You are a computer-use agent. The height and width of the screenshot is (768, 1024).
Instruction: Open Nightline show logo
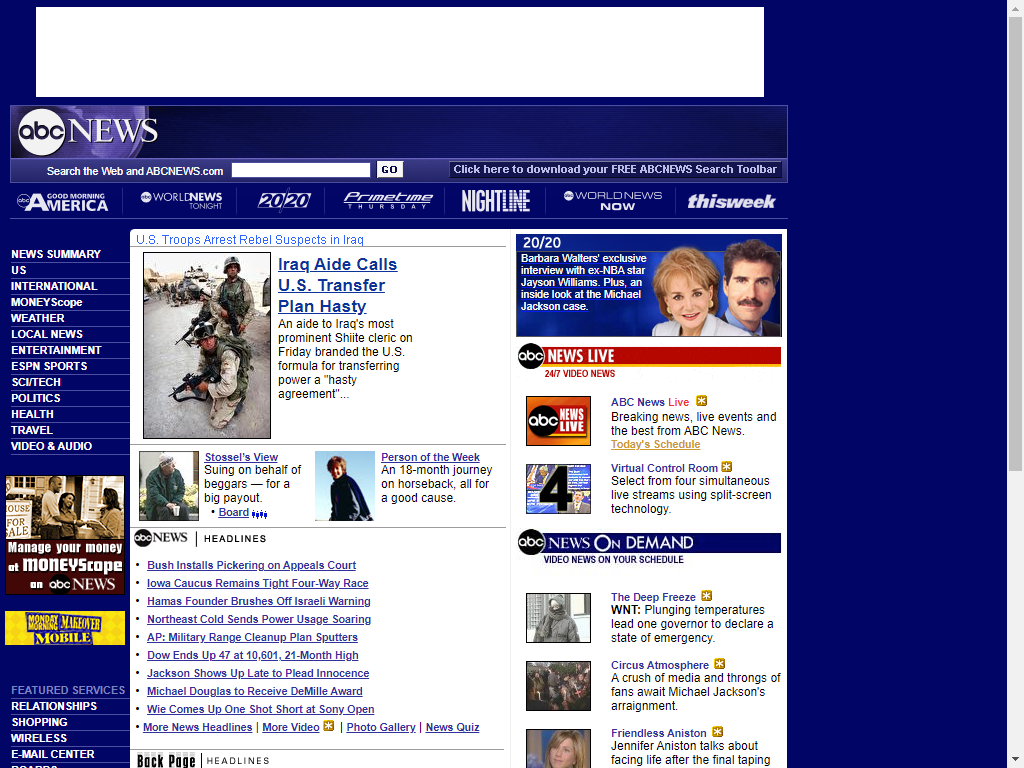pos(496,200)
